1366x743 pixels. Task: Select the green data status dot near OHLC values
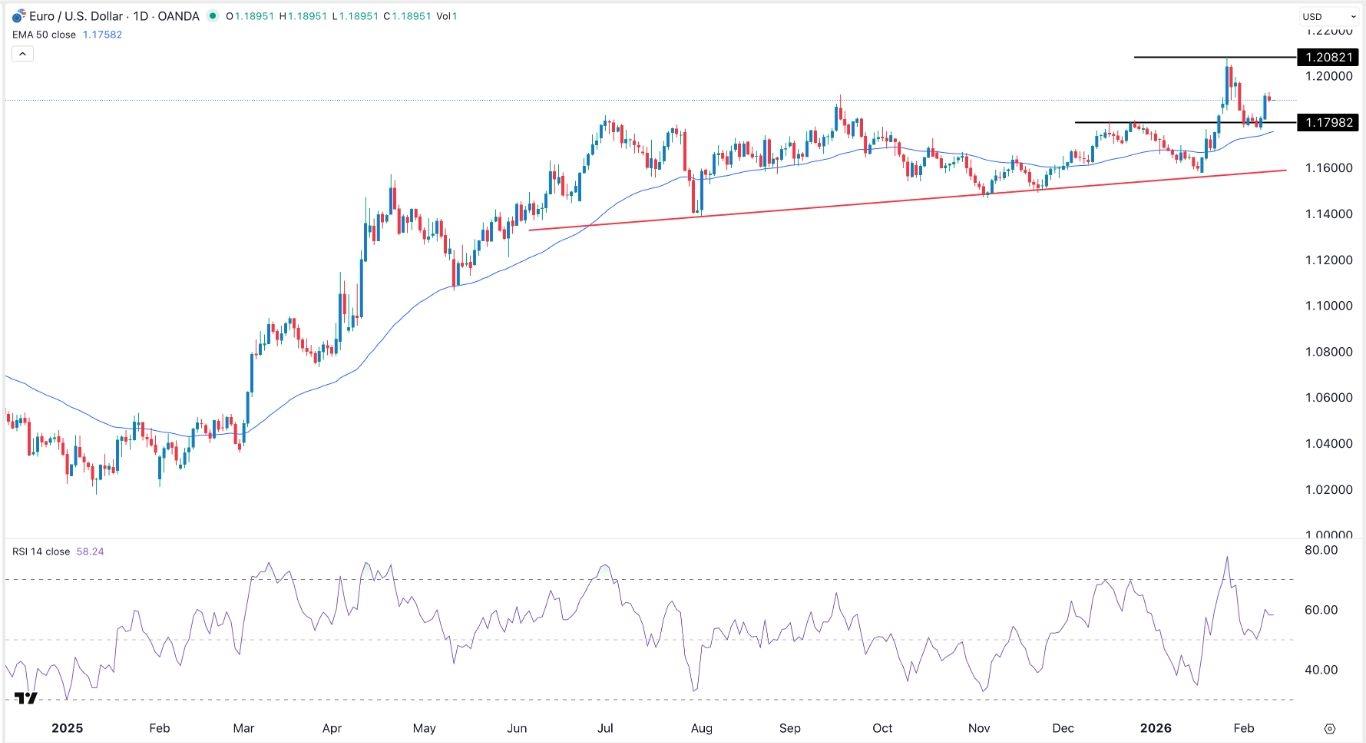click(213, 16)
